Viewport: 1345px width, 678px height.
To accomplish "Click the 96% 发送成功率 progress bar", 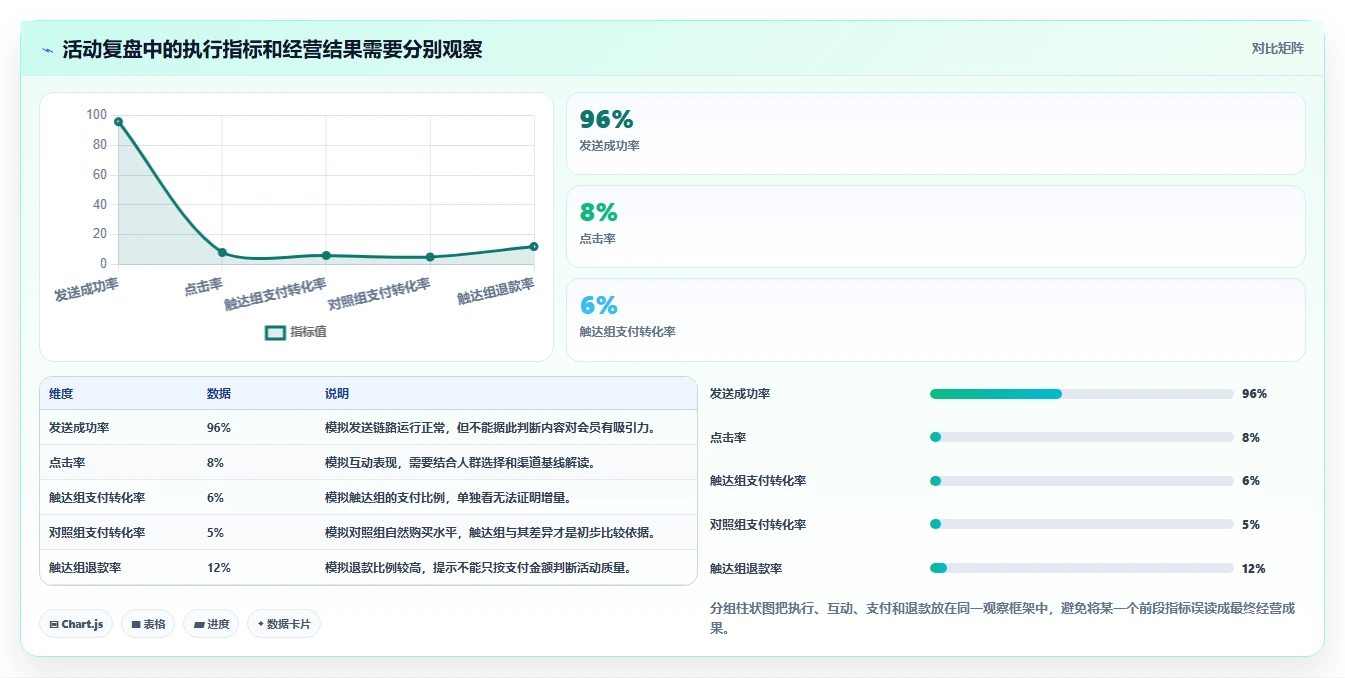I will tap(1081, 394).
